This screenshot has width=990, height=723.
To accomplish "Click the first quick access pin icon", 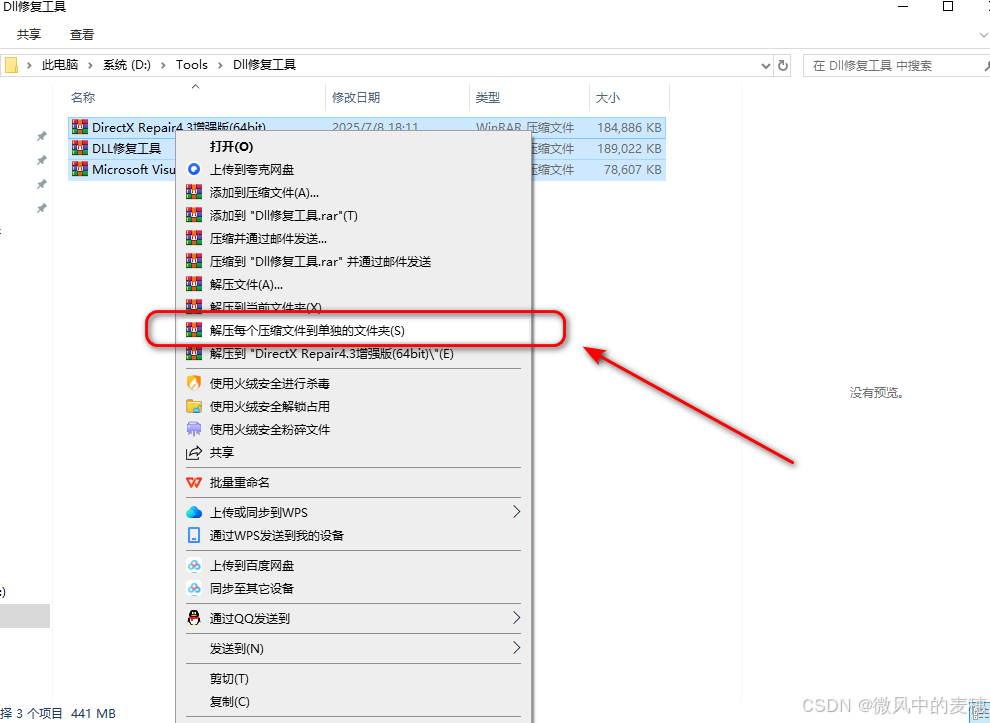I will 42,136.
